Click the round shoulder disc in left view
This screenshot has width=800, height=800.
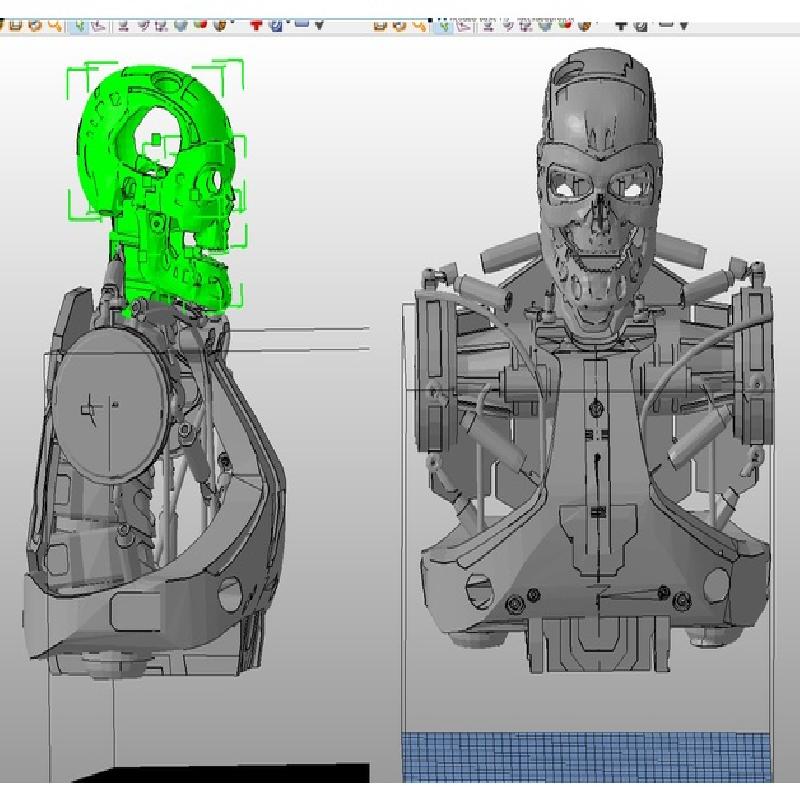pyautogui.click(x=111, y=406)
